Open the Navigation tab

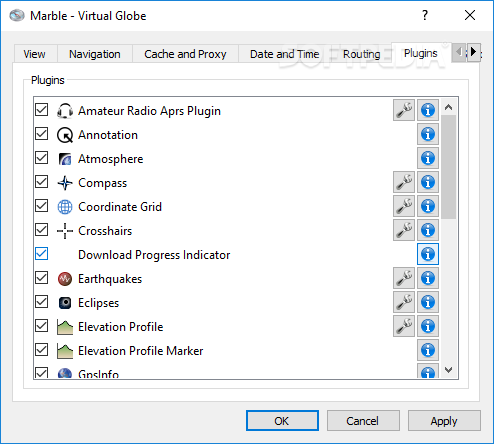point(95,54)
